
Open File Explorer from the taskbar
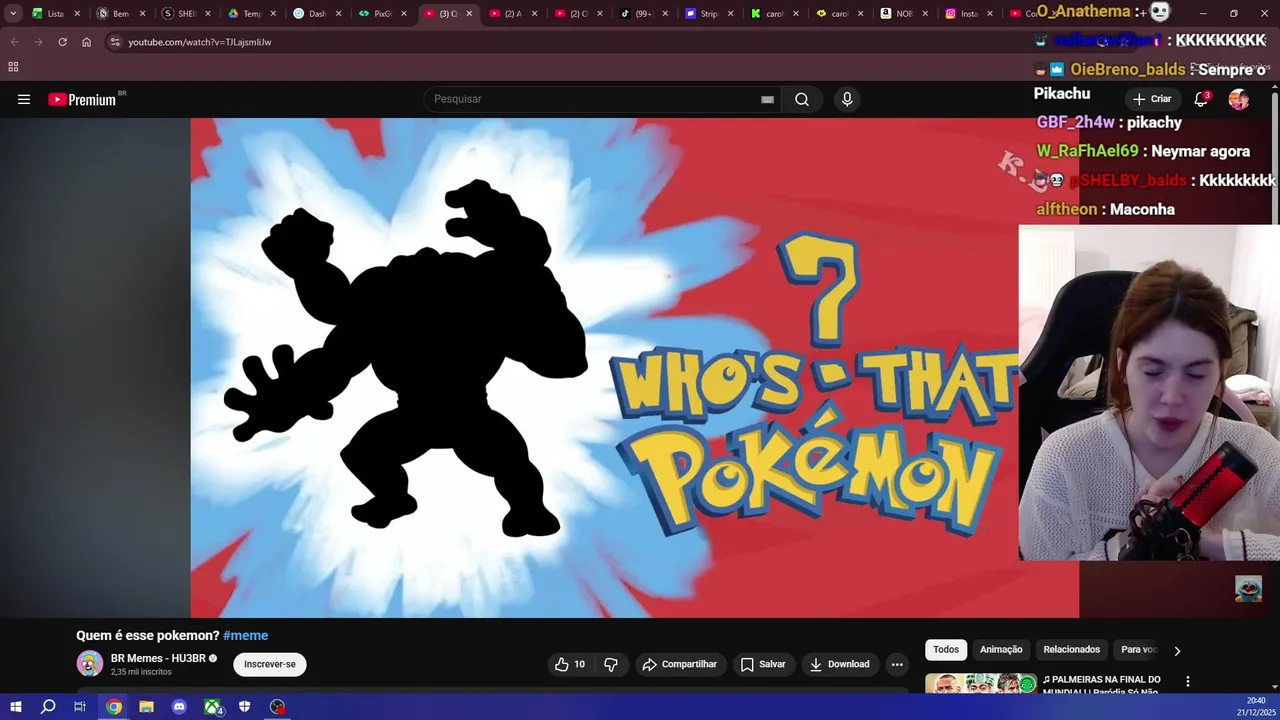(146, 707)
